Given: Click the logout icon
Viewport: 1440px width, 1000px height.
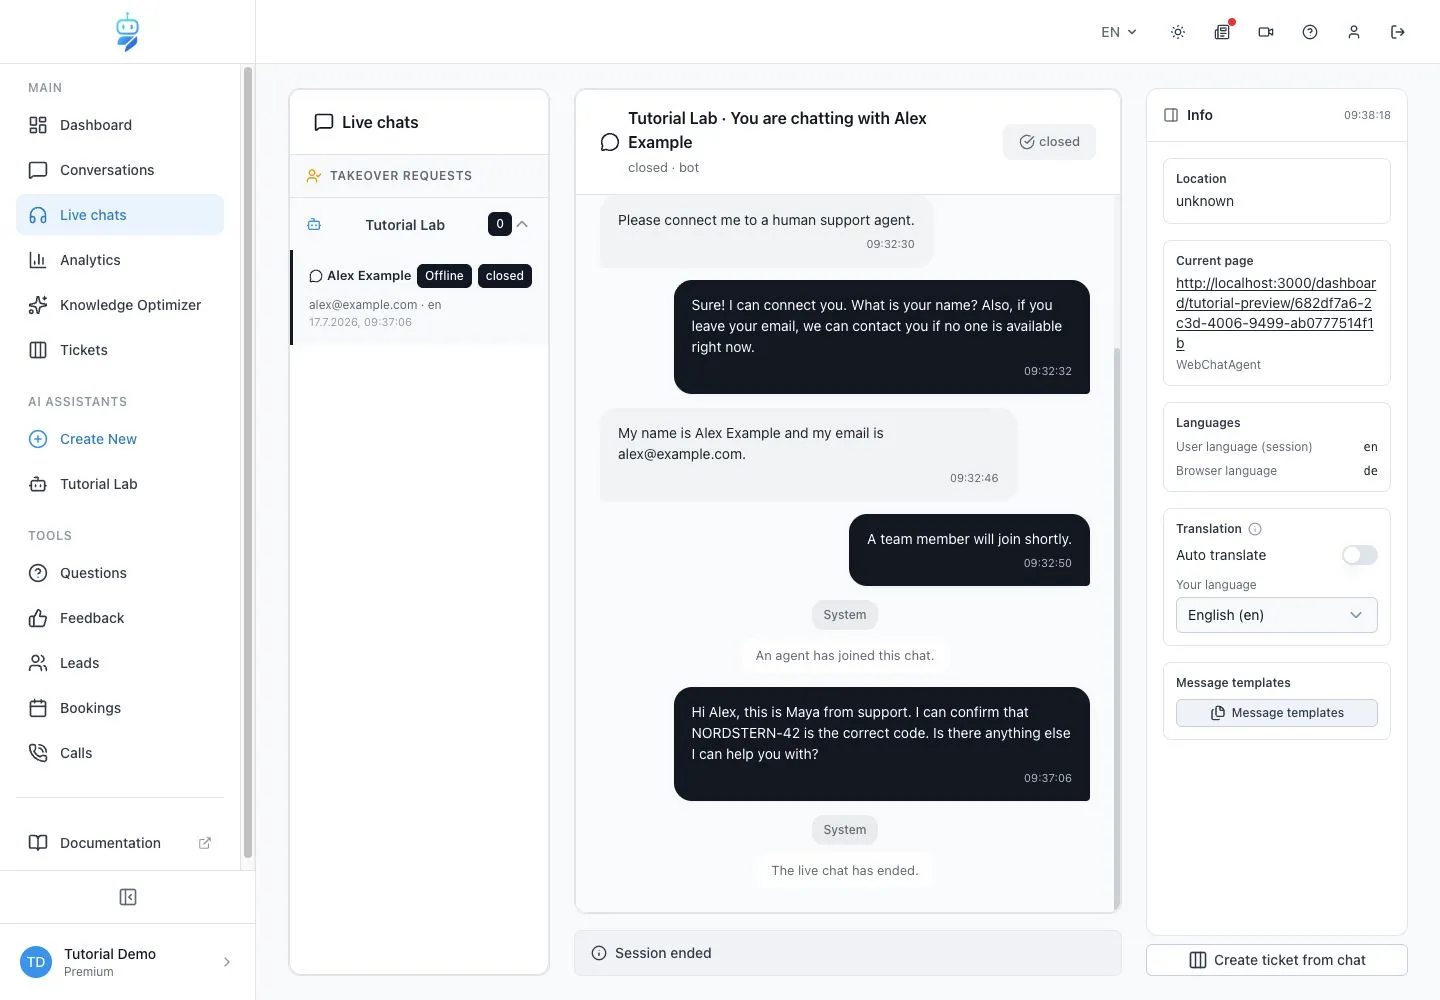Looking at the screenshot, I should tap(1398, 32).
